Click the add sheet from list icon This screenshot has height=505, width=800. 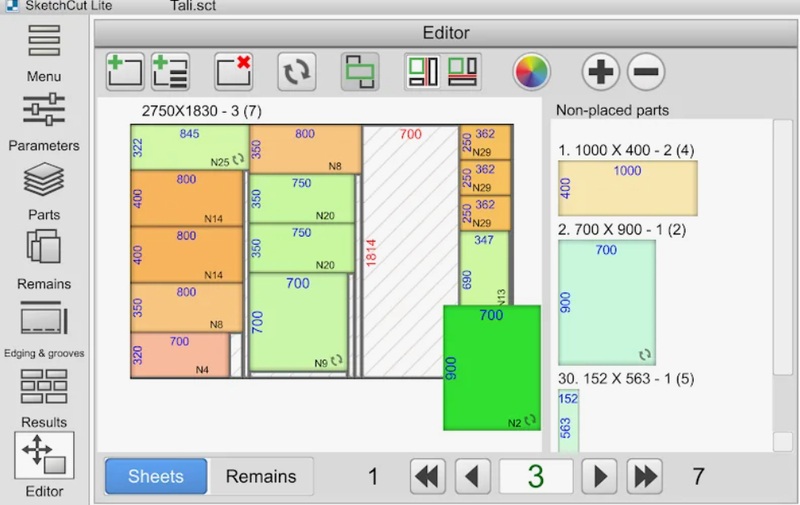tap(171, 71)
